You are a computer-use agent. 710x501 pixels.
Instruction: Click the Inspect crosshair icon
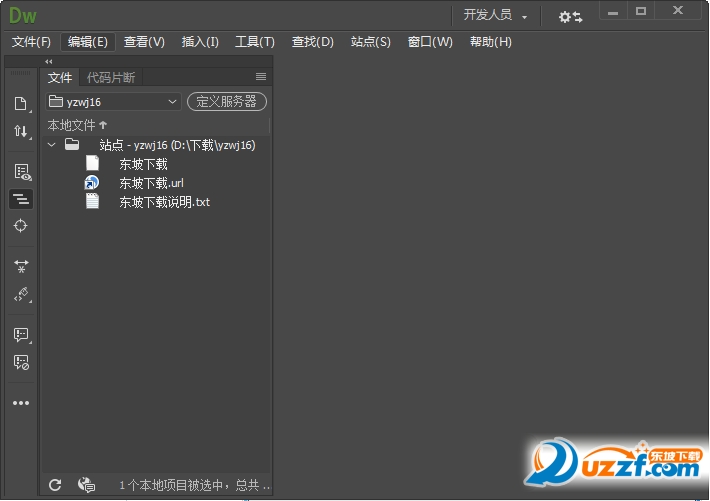click(21, 226)
